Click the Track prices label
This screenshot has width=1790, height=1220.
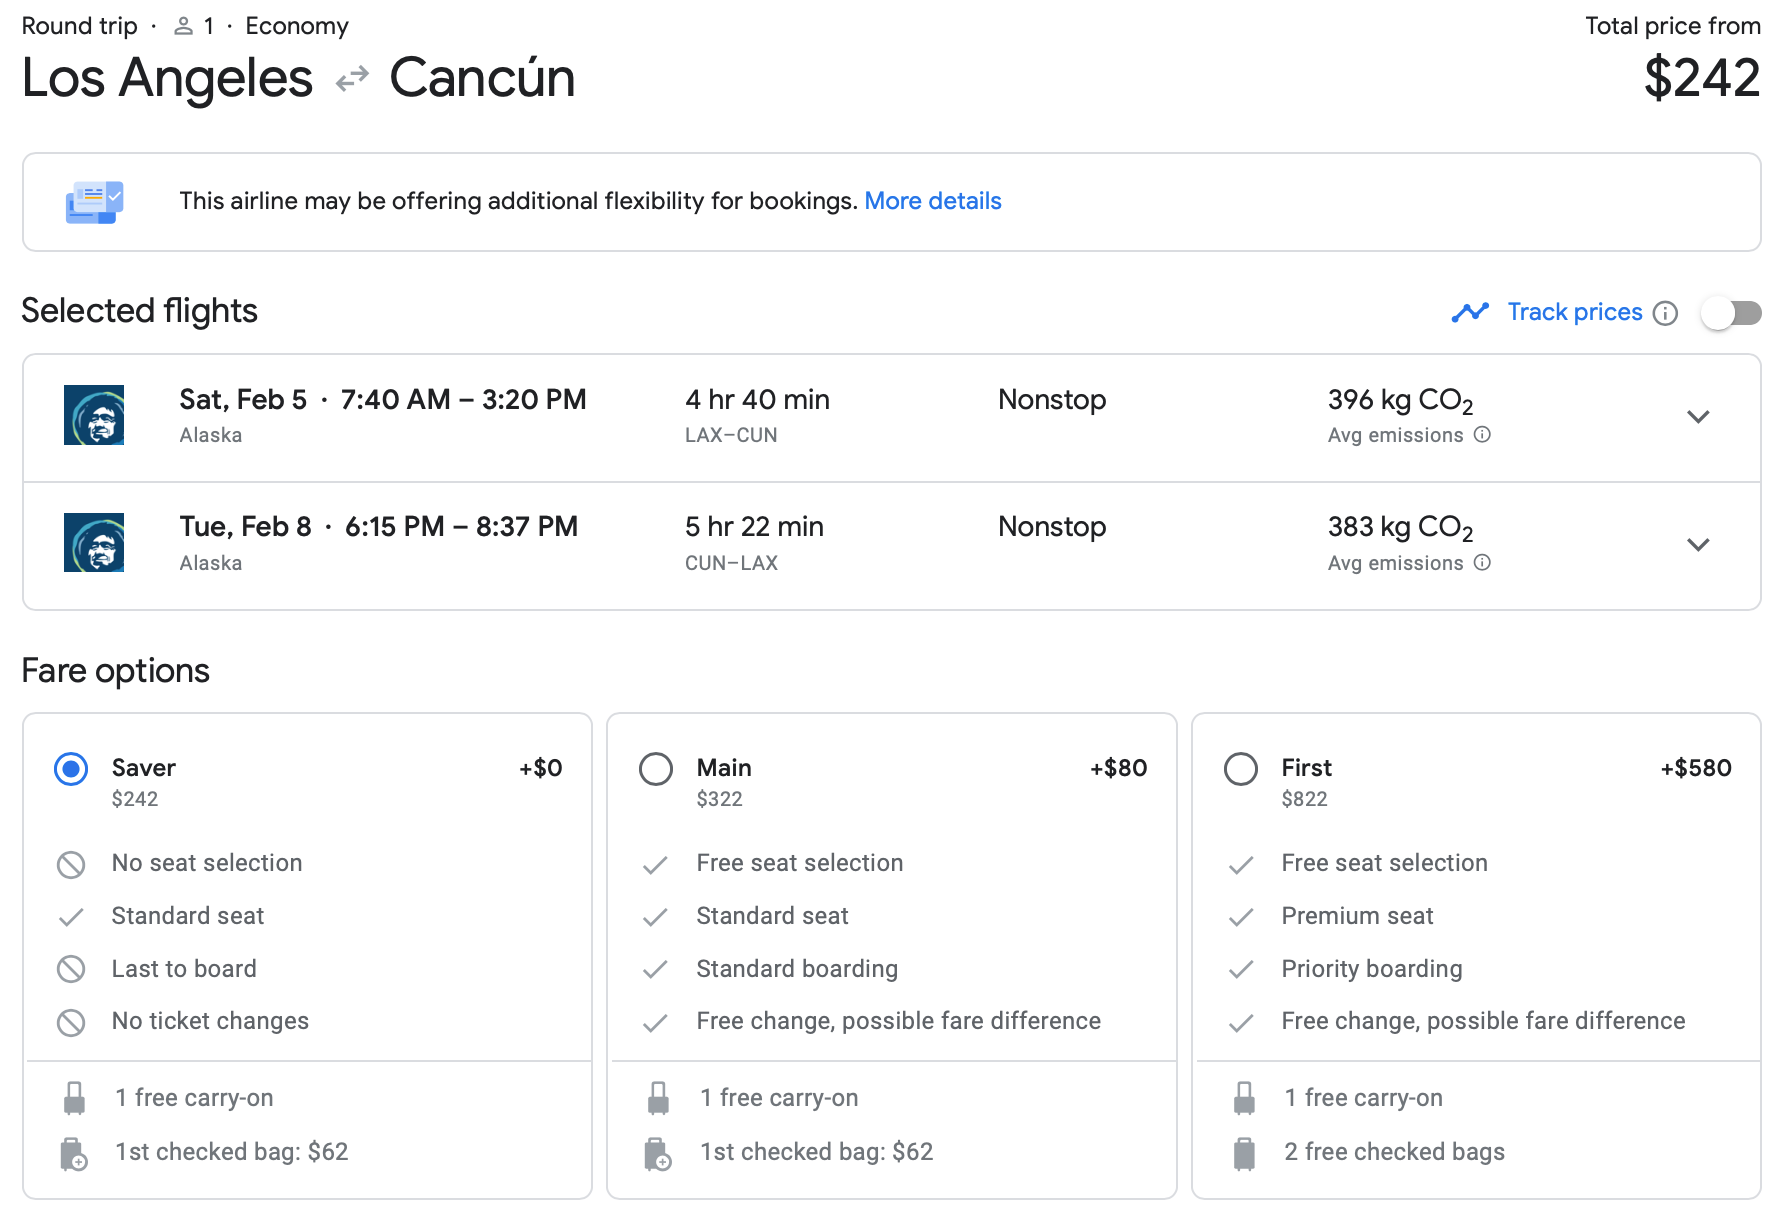tap(1574, 312)
